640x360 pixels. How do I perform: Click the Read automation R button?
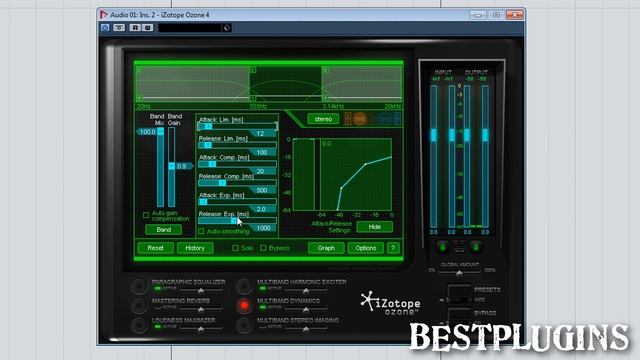135,27
